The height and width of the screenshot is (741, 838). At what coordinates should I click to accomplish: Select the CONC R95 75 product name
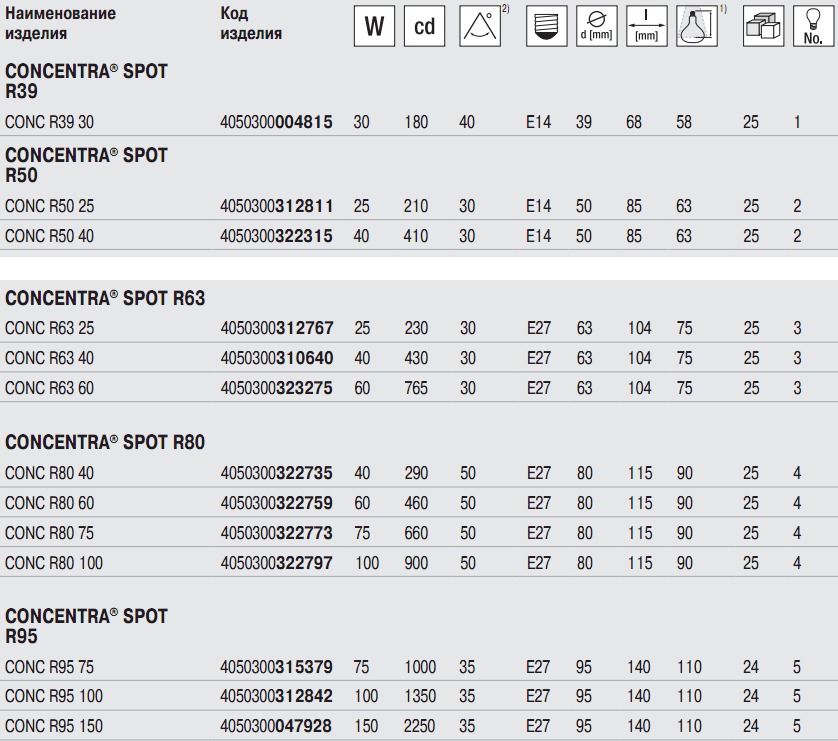click(49, 667)
